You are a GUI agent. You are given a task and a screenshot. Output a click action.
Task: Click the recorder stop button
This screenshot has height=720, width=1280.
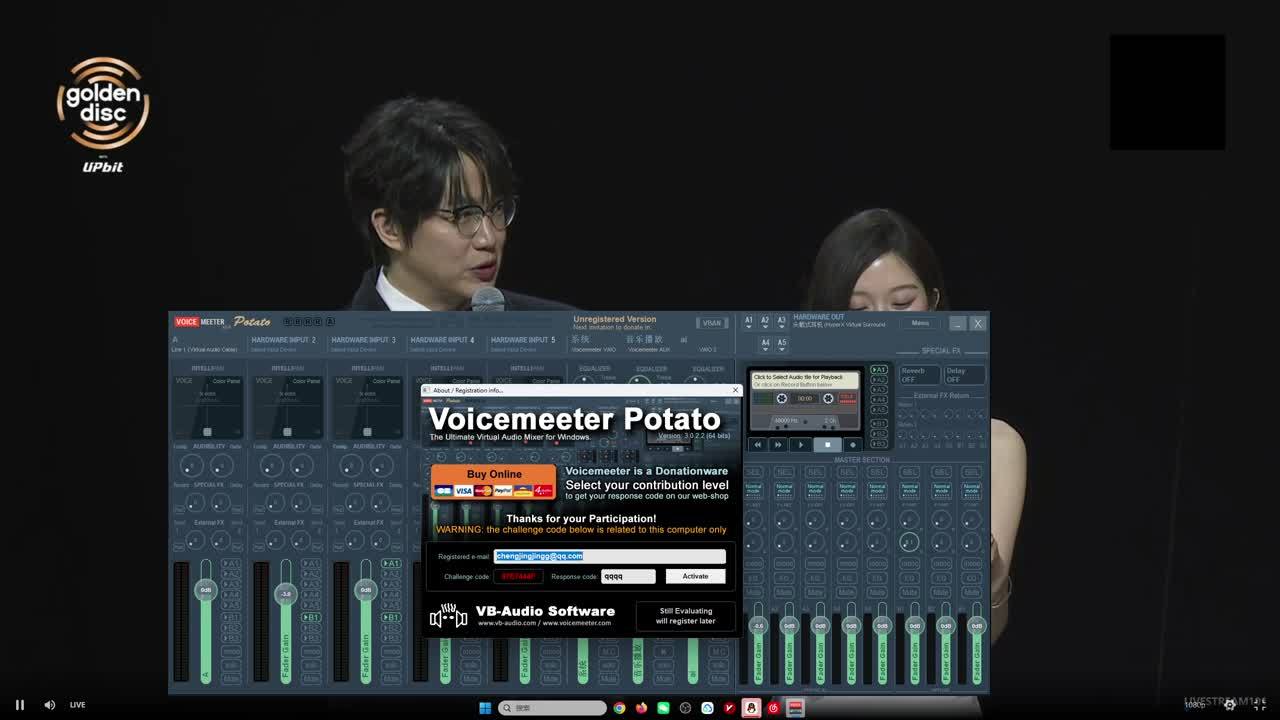point(827,445)
